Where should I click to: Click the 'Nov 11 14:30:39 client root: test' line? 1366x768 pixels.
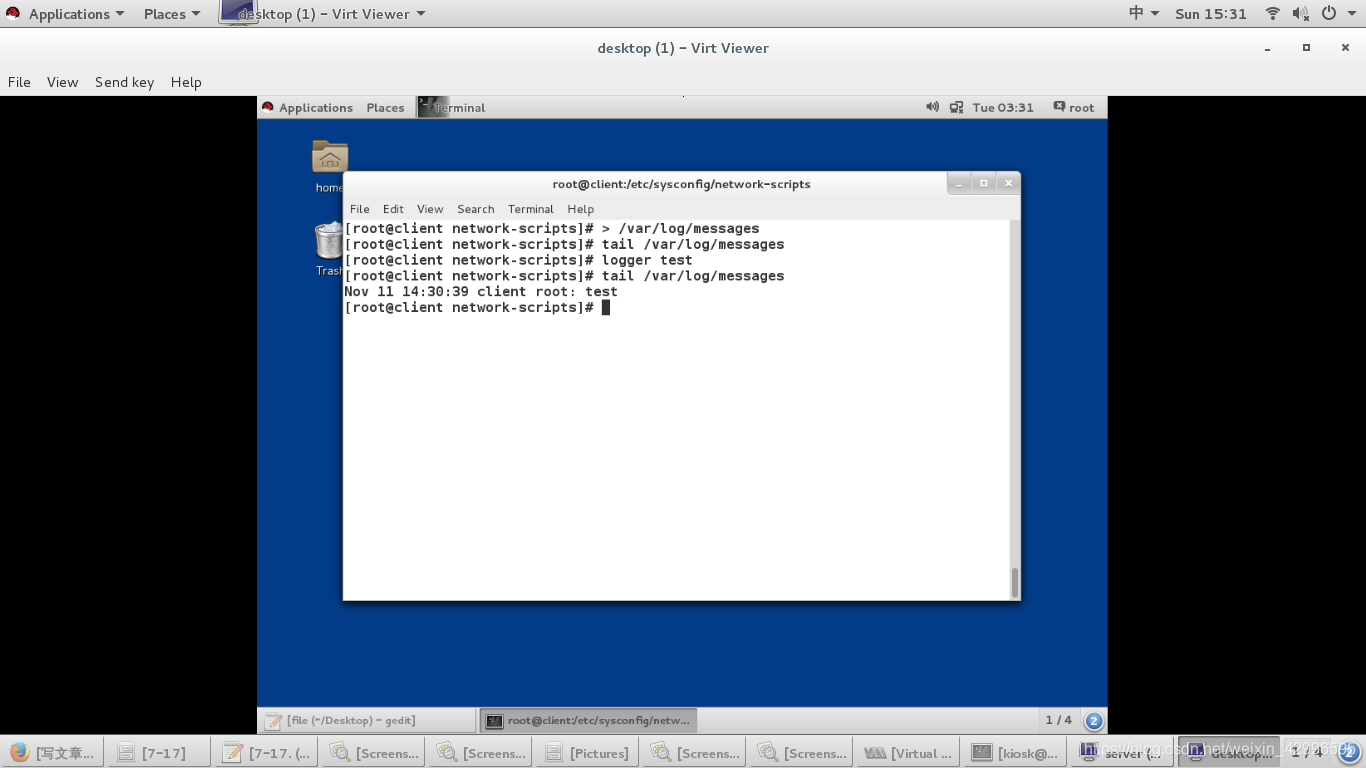click(x=481, y=292)
